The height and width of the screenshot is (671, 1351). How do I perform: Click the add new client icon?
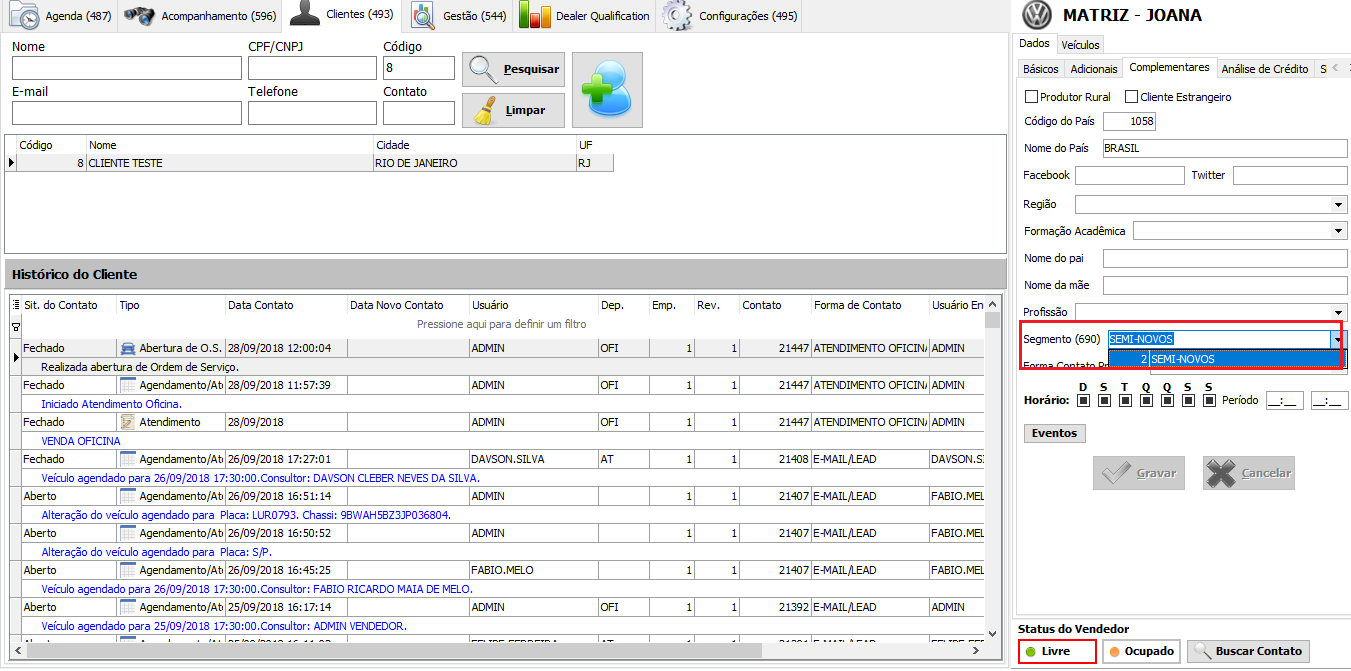point(607,90)
